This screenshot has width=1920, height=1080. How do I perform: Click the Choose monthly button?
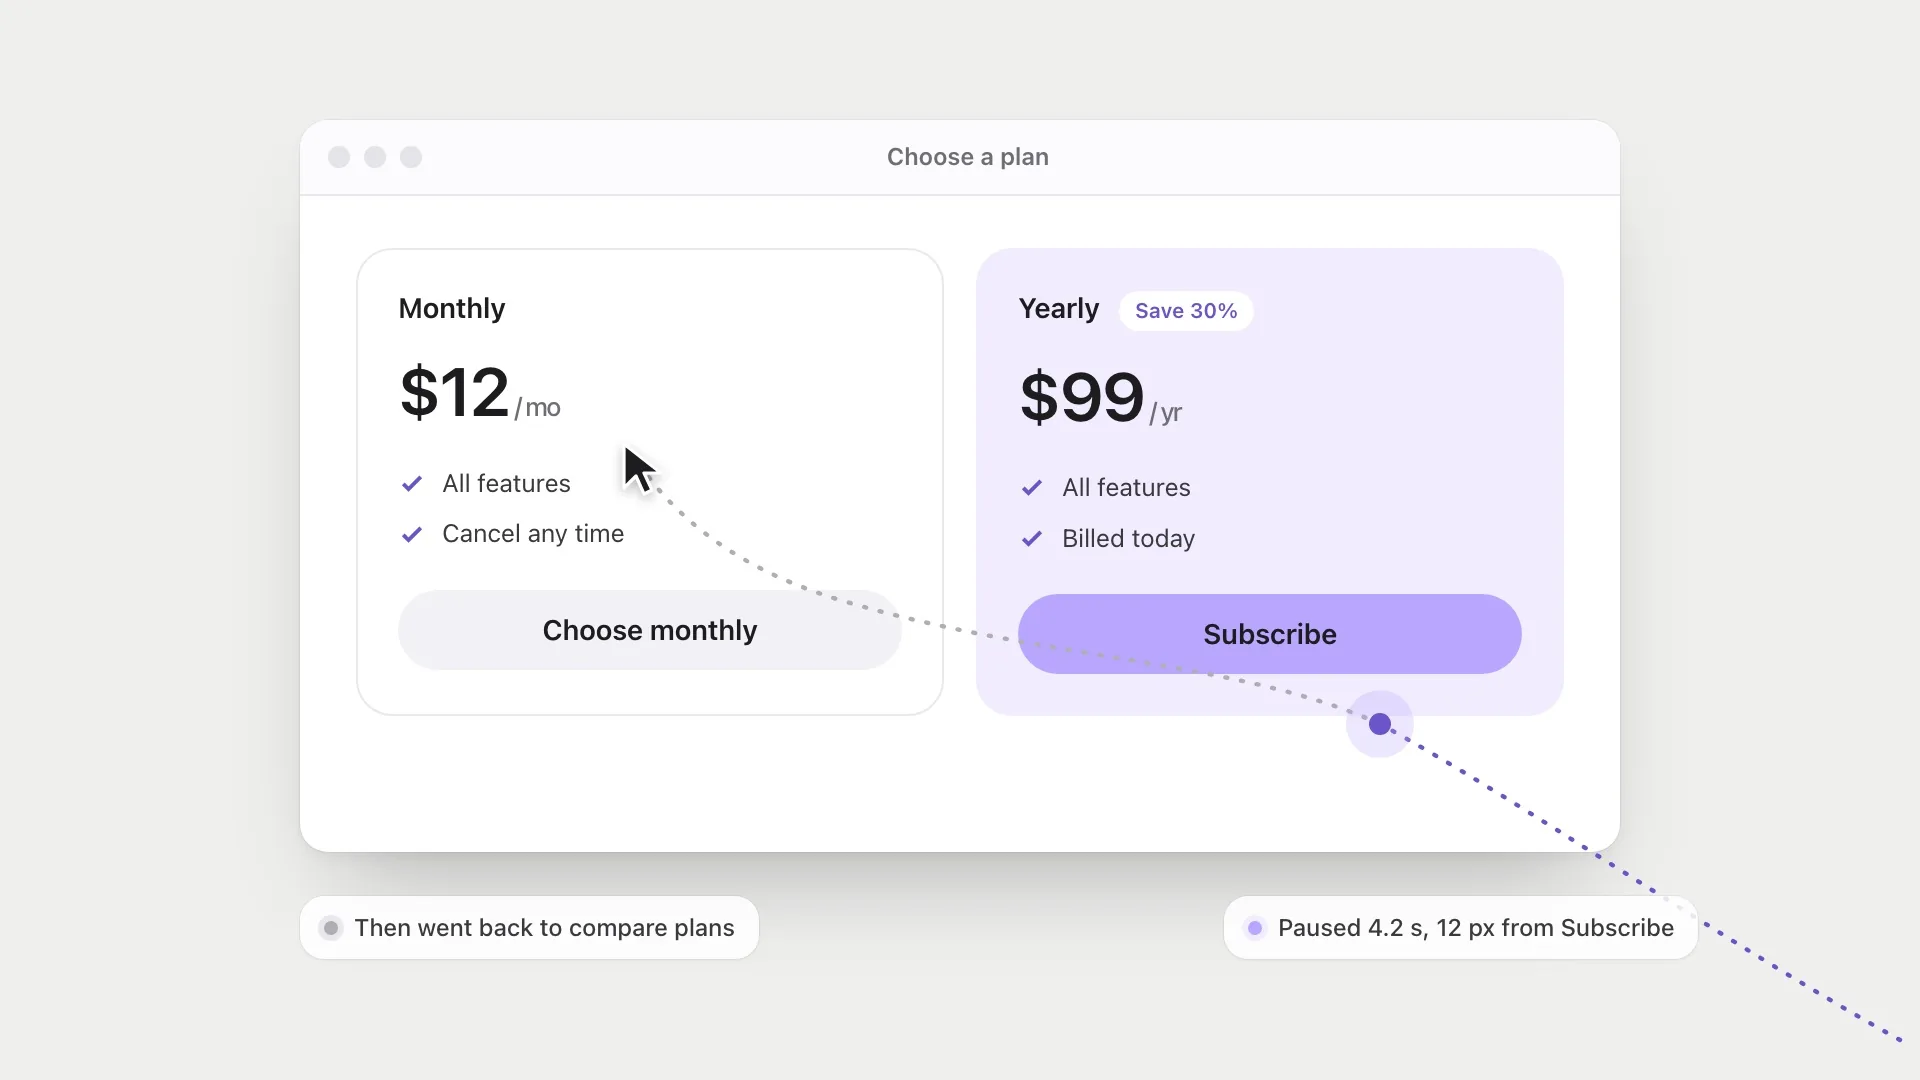pyautogui.click(x=650, y=630)
